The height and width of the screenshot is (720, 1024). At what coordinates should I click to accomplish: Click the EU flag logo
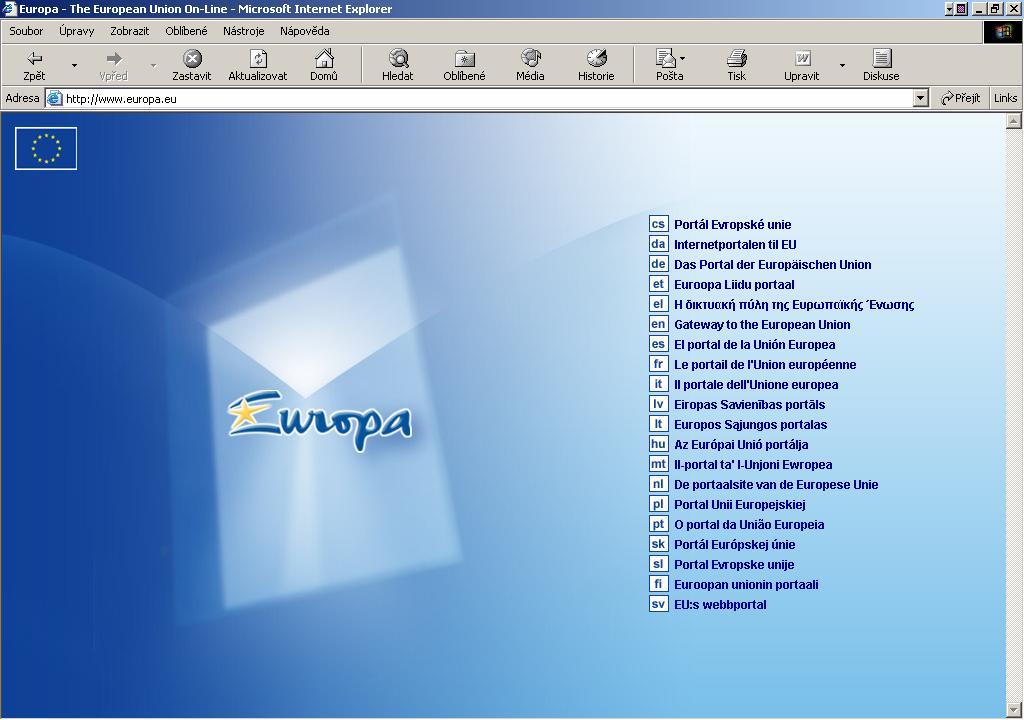coord(46,148)
